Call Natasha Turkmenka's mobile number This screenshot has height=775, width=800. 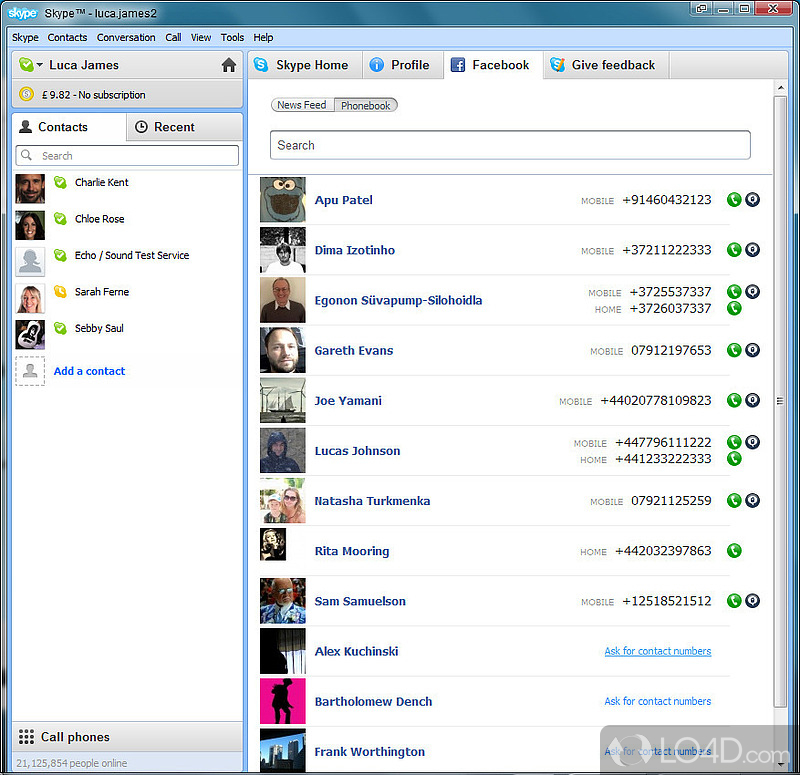click(734, 501)
